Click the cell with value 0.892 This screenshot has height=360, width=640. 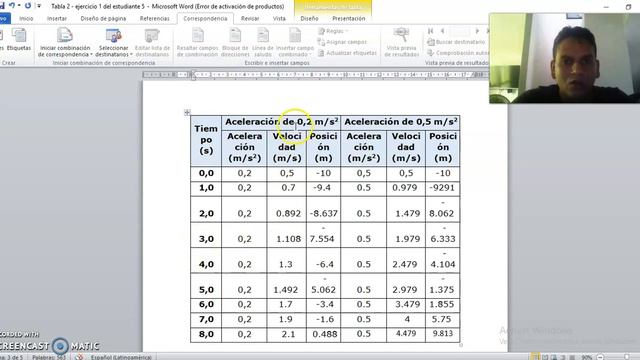287,209
